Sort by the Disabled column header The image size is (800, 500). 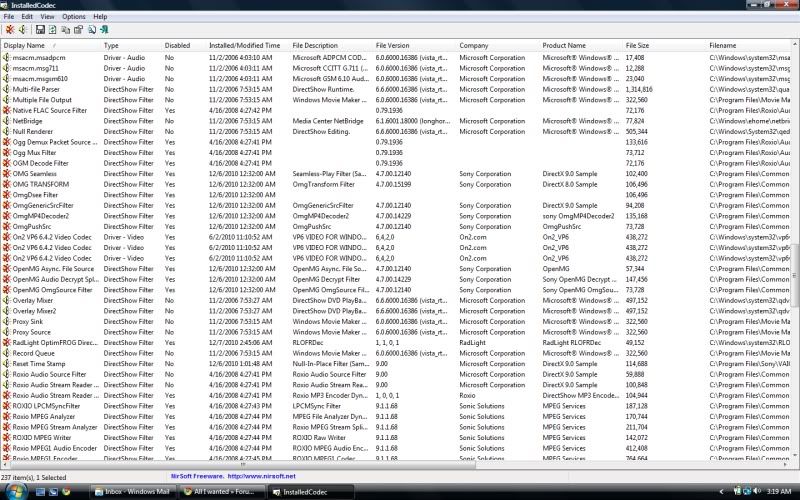click(184, 45)
